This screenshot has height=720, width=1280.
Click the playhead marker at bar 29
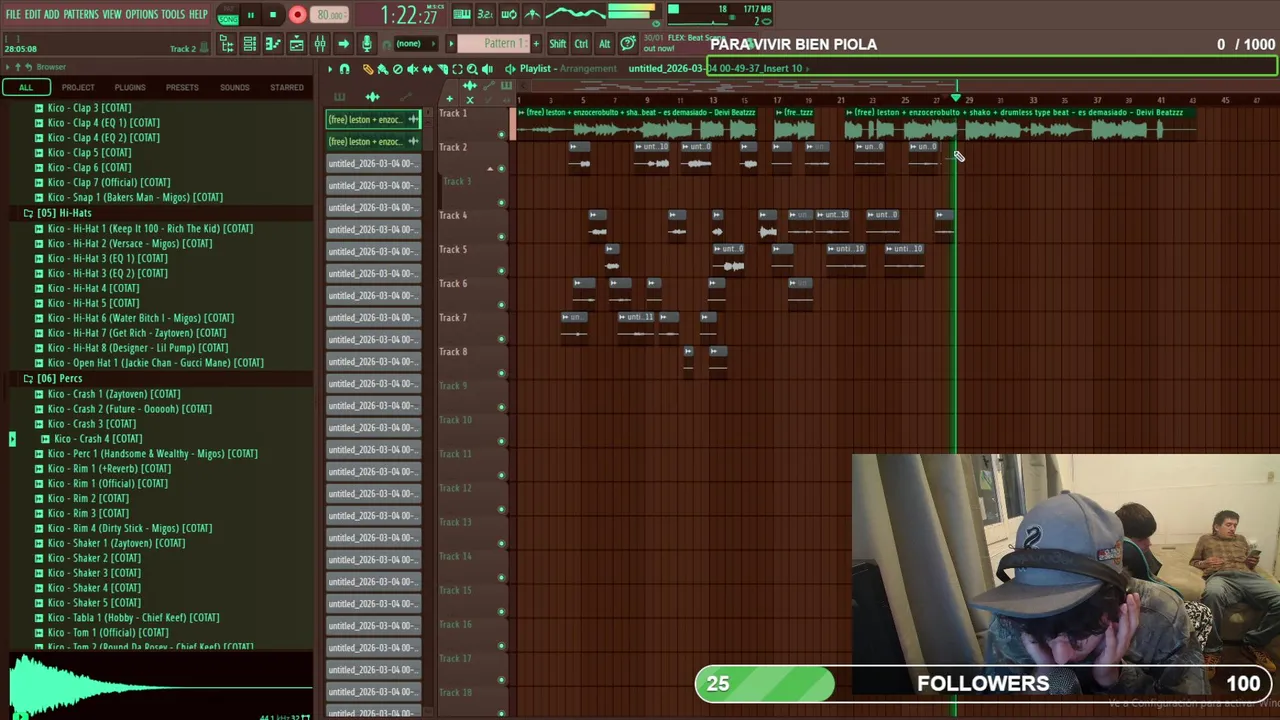tap(956, 99)
